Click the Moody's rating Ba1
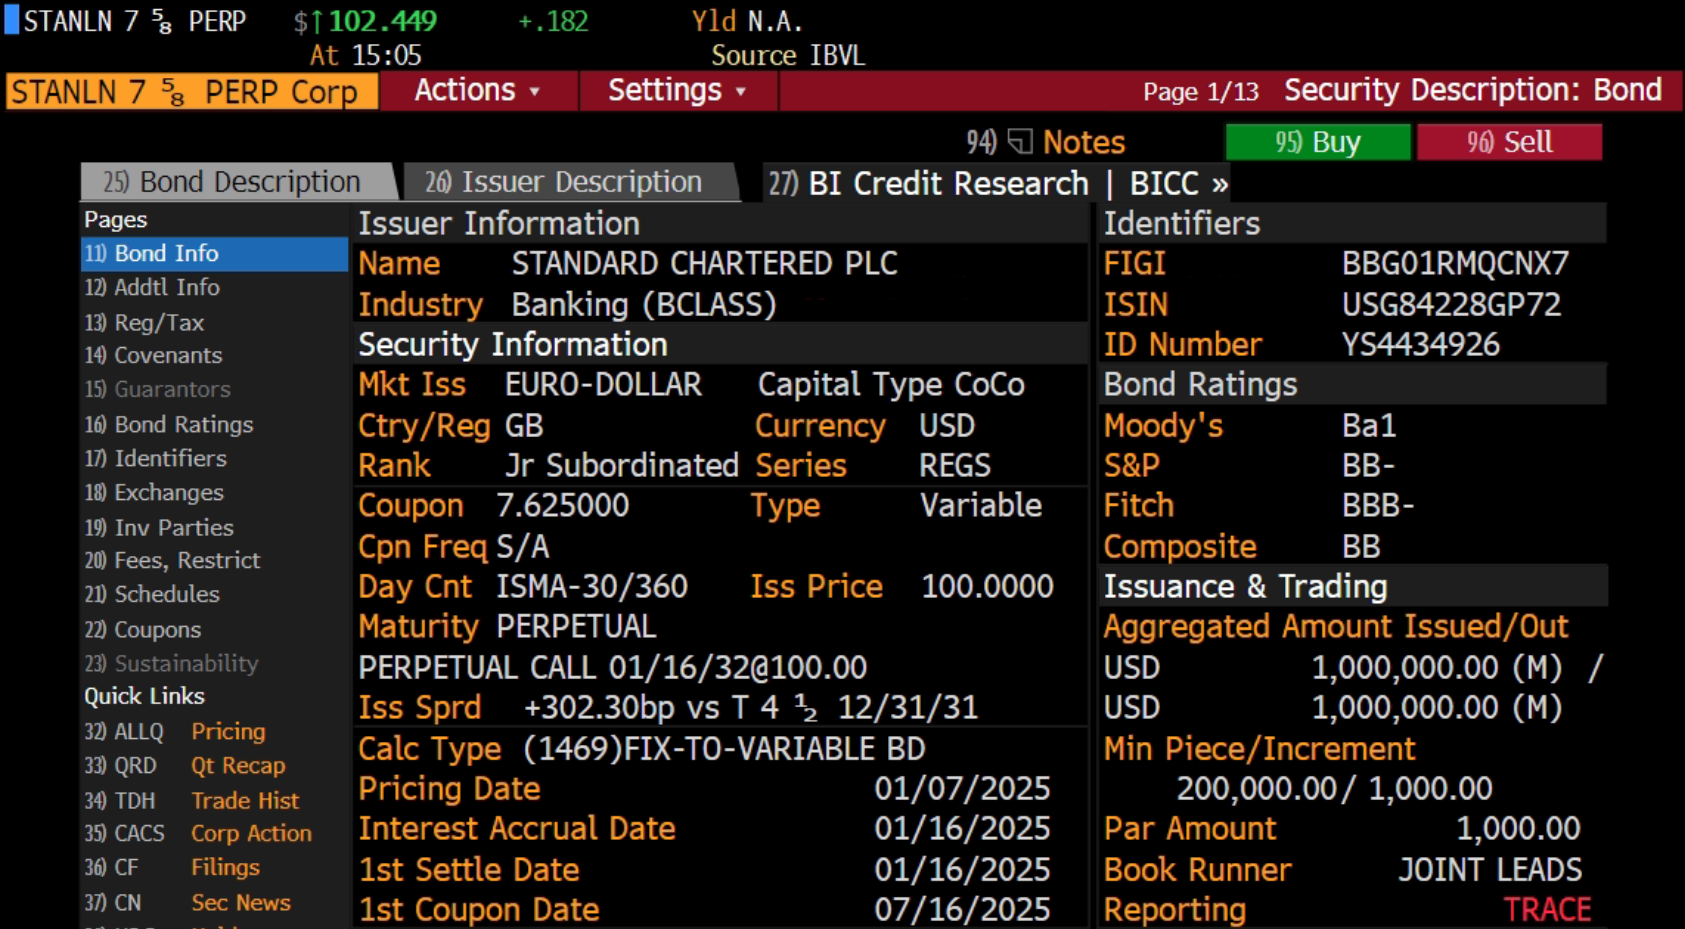The height and width of the screenshot is (929, 1685). pos(1369,425)
